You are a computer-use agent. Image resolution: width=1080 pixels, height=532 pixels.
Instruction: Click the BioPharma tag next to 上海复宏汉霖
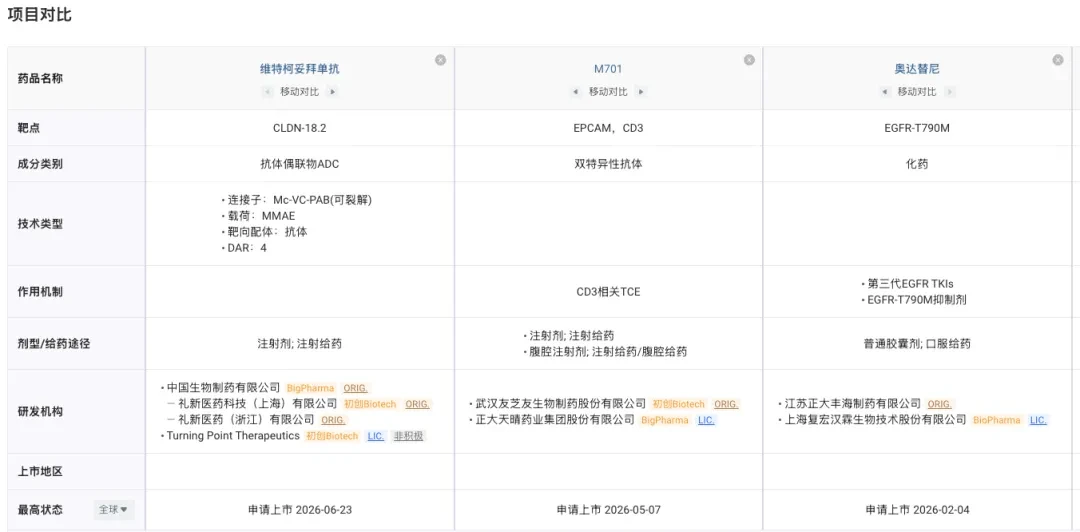tap(996, 420)
